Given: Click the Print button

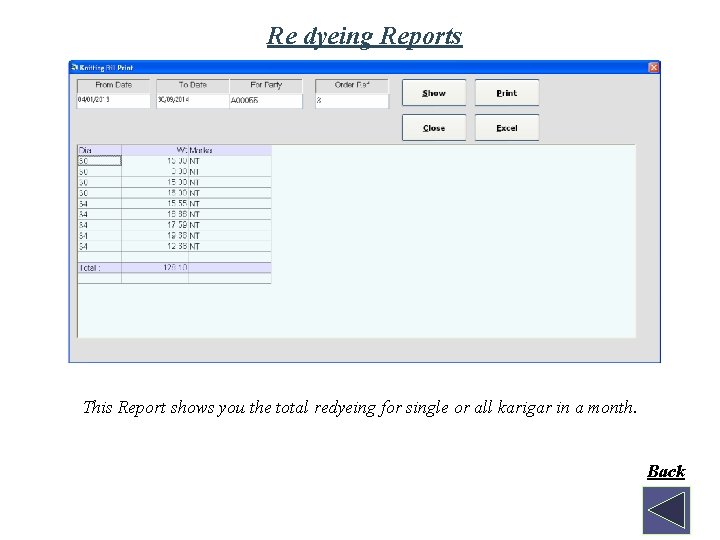Looking at the screenshot, I should pos(506,93).
